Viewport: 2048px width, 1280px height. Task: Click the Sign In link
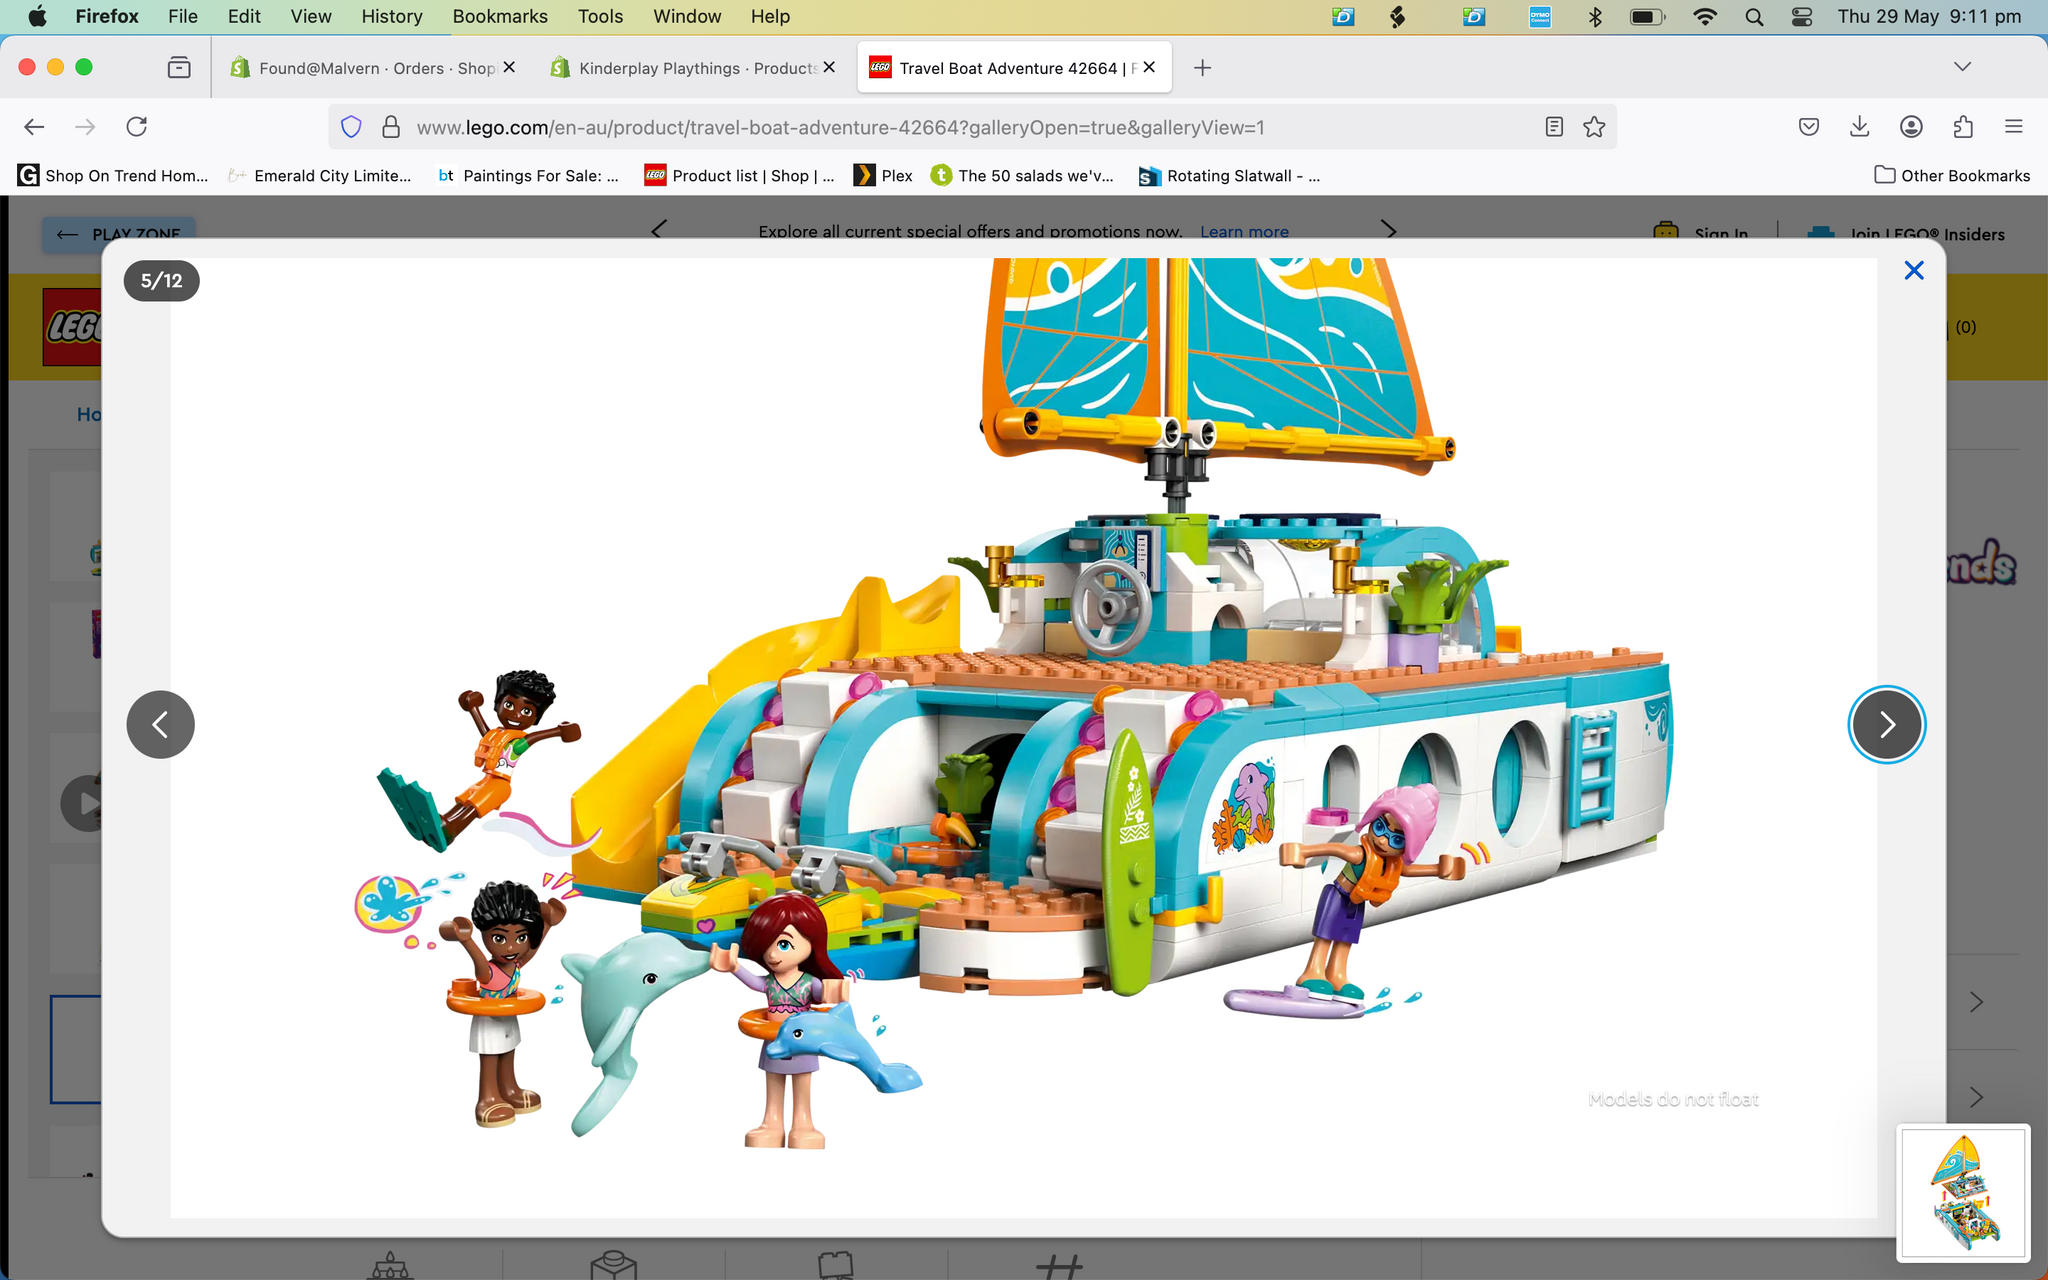[1701, 233]
